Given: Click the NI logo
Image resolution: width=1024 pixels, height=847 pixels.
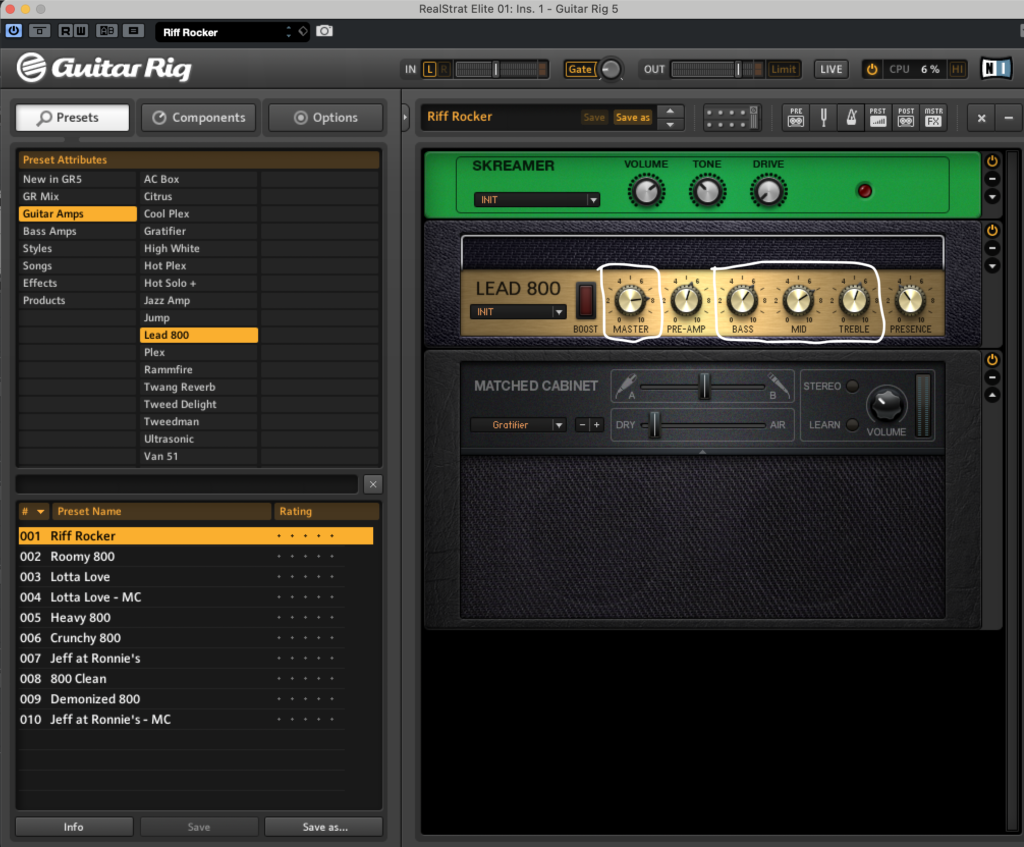Looking at the screenshot, I should (996, 69).
